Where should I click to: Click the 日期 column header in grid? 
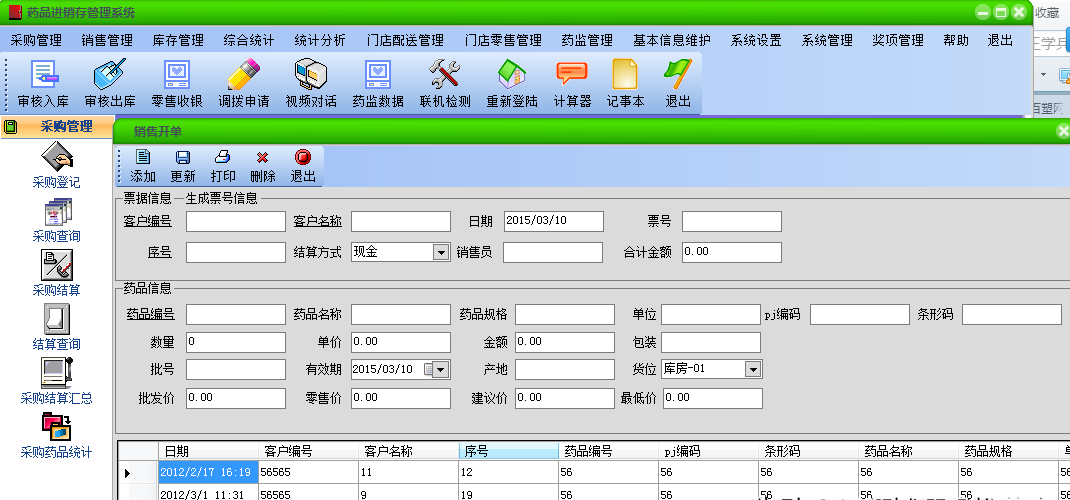pos(208,451)
